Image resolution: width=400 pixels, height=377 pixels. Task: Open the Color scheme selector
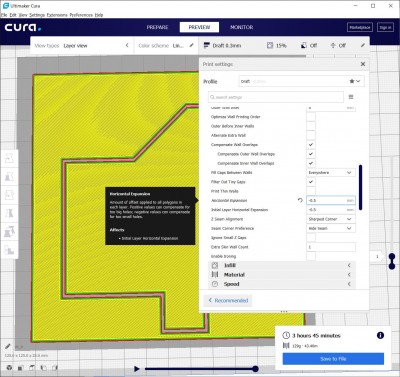click(x=165, y=45)
